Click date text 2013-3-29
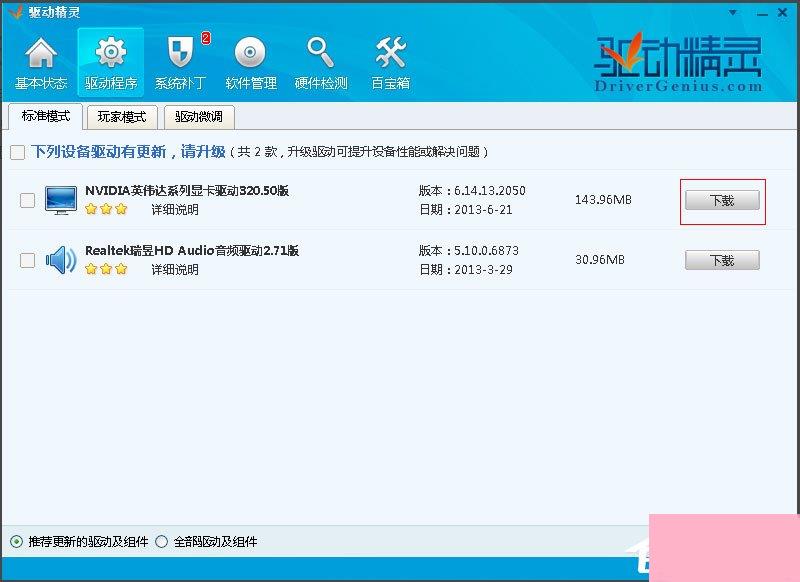 [483, 269]
